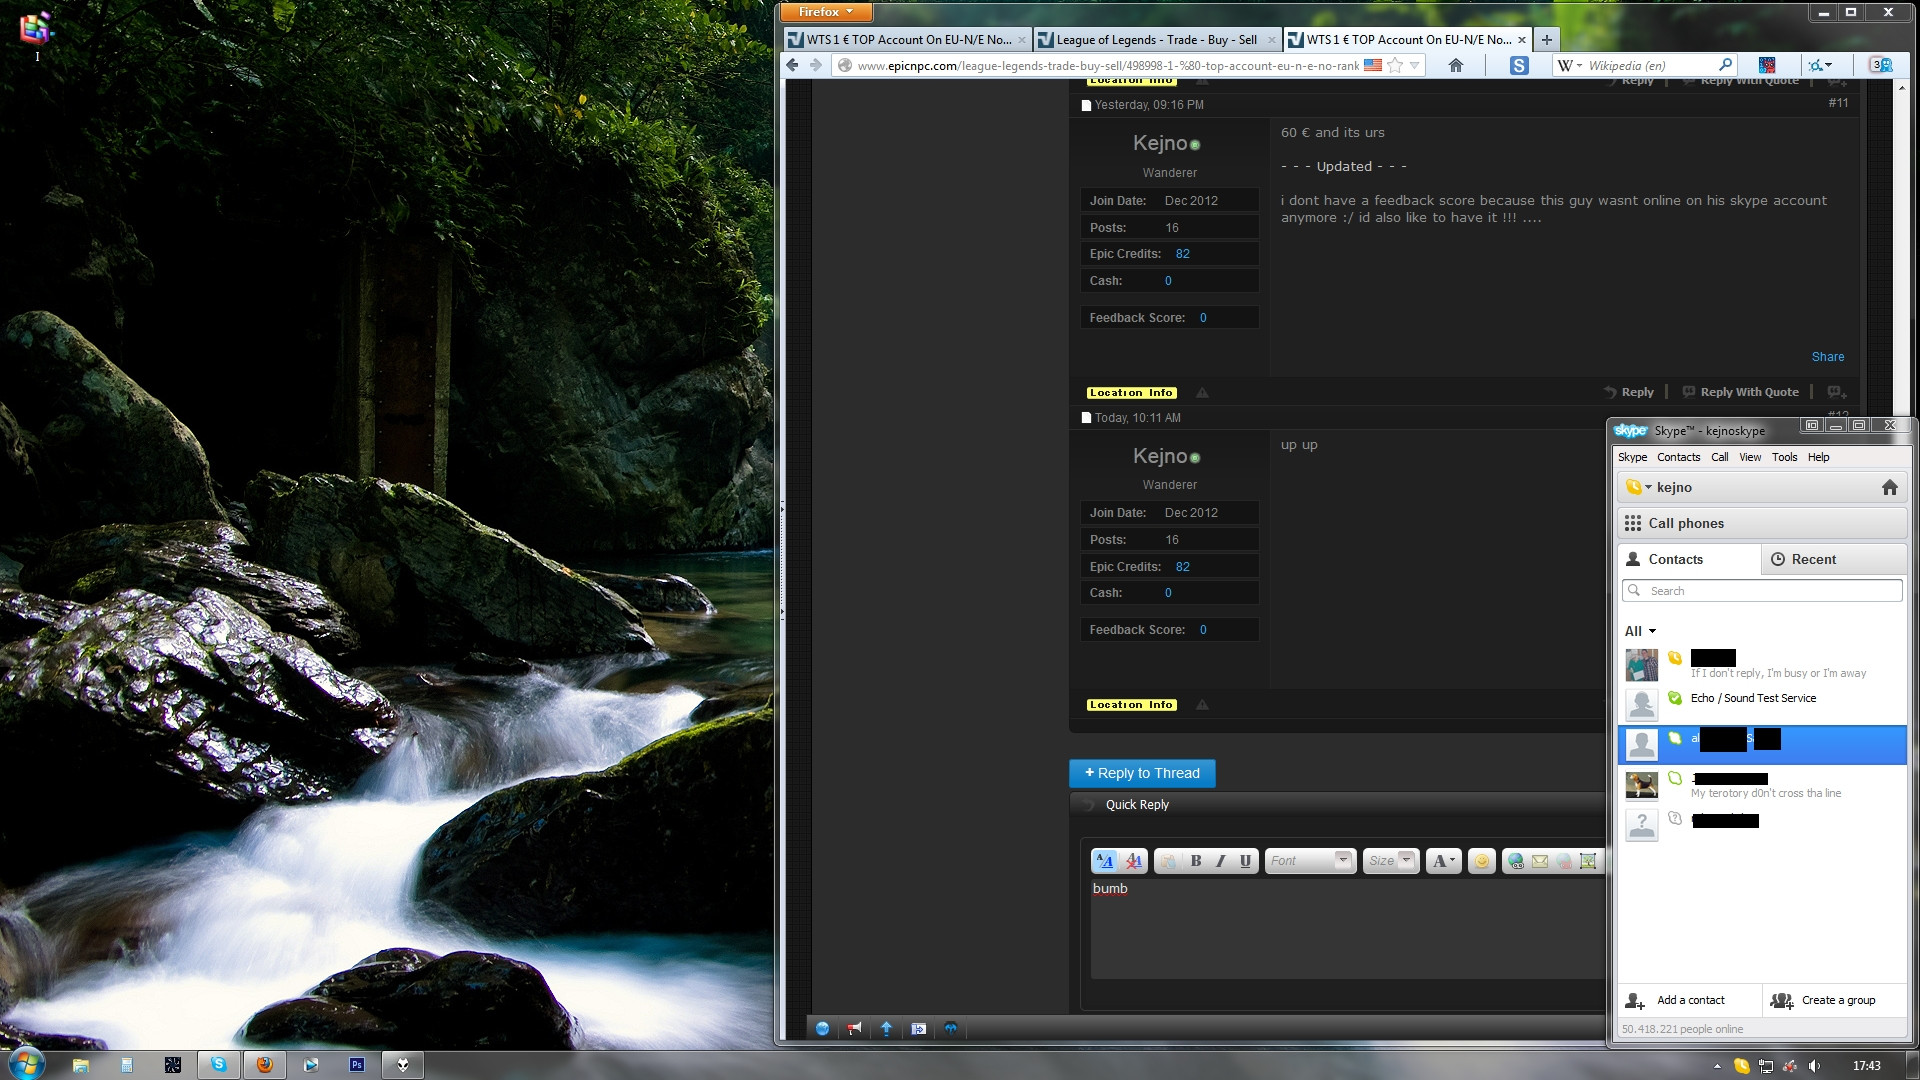The width and height of the screenshot is (1920, 1080).
Task: Open the Skype Tools menu
Action: click(1784, 457)
